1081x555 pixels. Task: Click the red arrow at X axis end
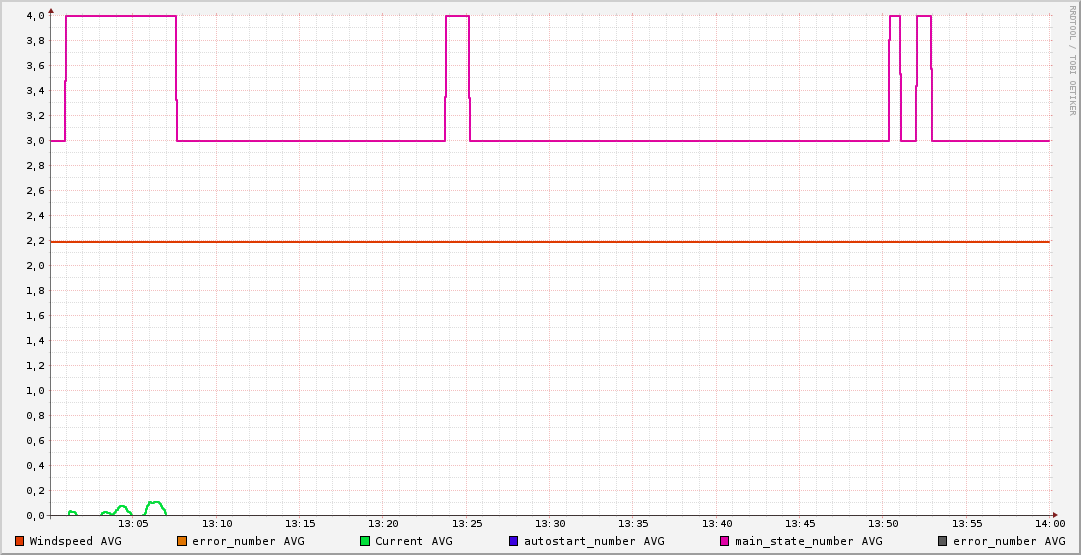click(x=1057, y=516)
